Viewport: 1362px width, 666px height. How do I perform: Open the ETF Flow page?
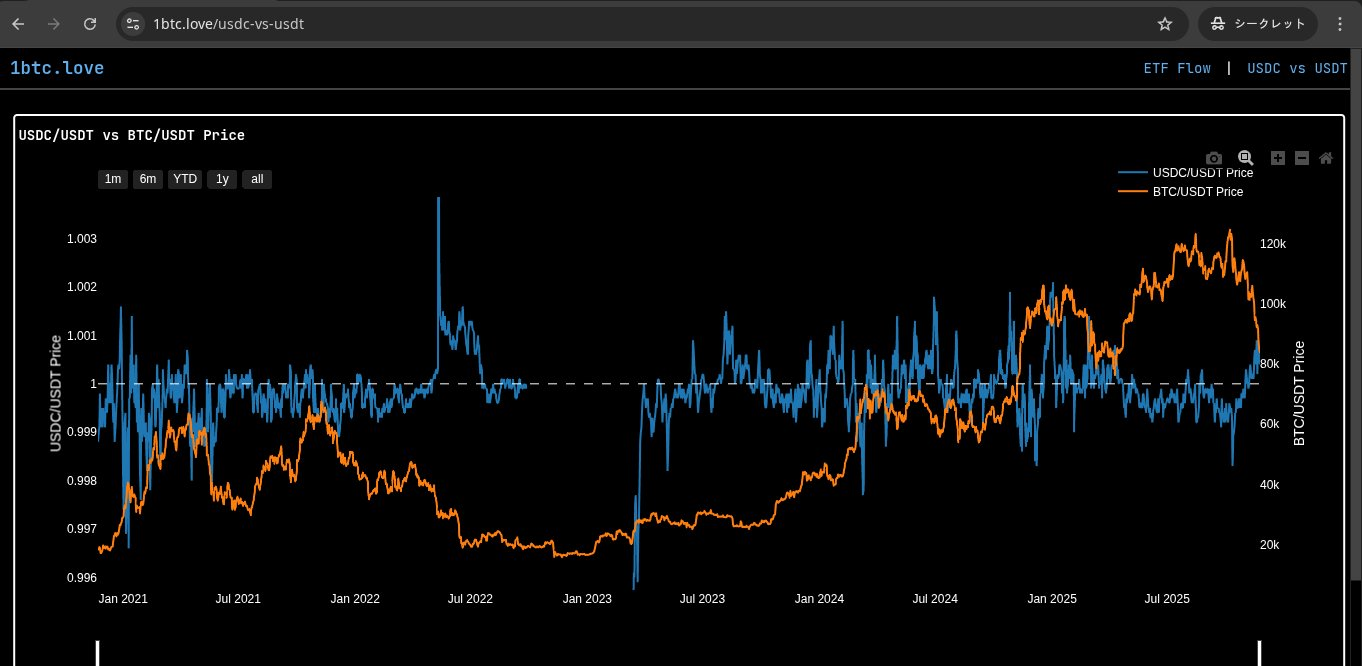pos(1177,69)
